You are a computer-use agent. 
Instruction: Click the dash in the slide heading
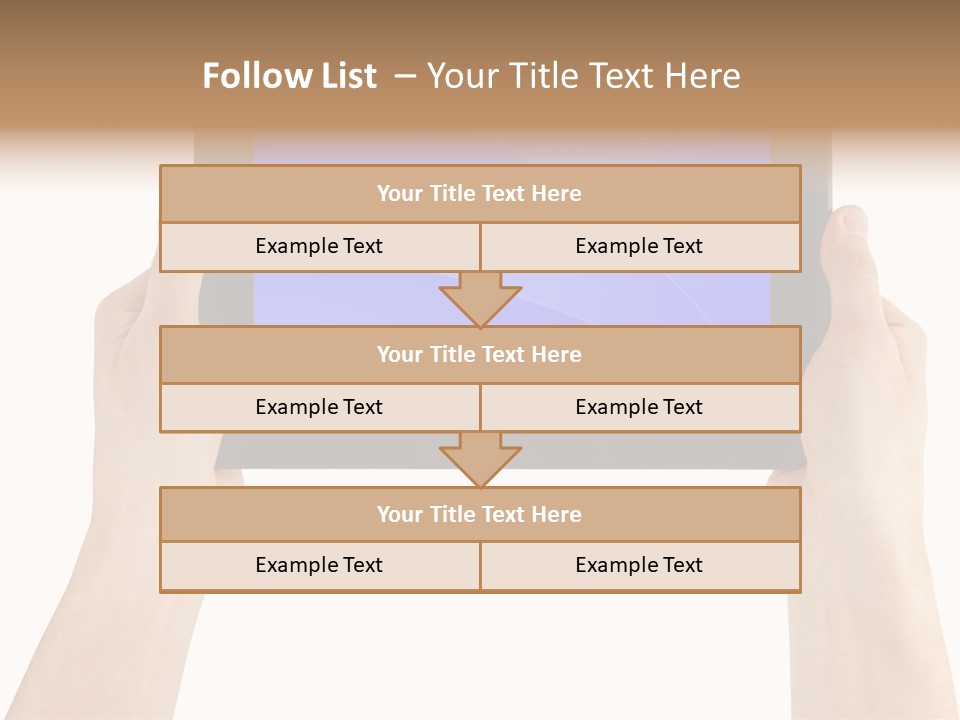(405, 76)
